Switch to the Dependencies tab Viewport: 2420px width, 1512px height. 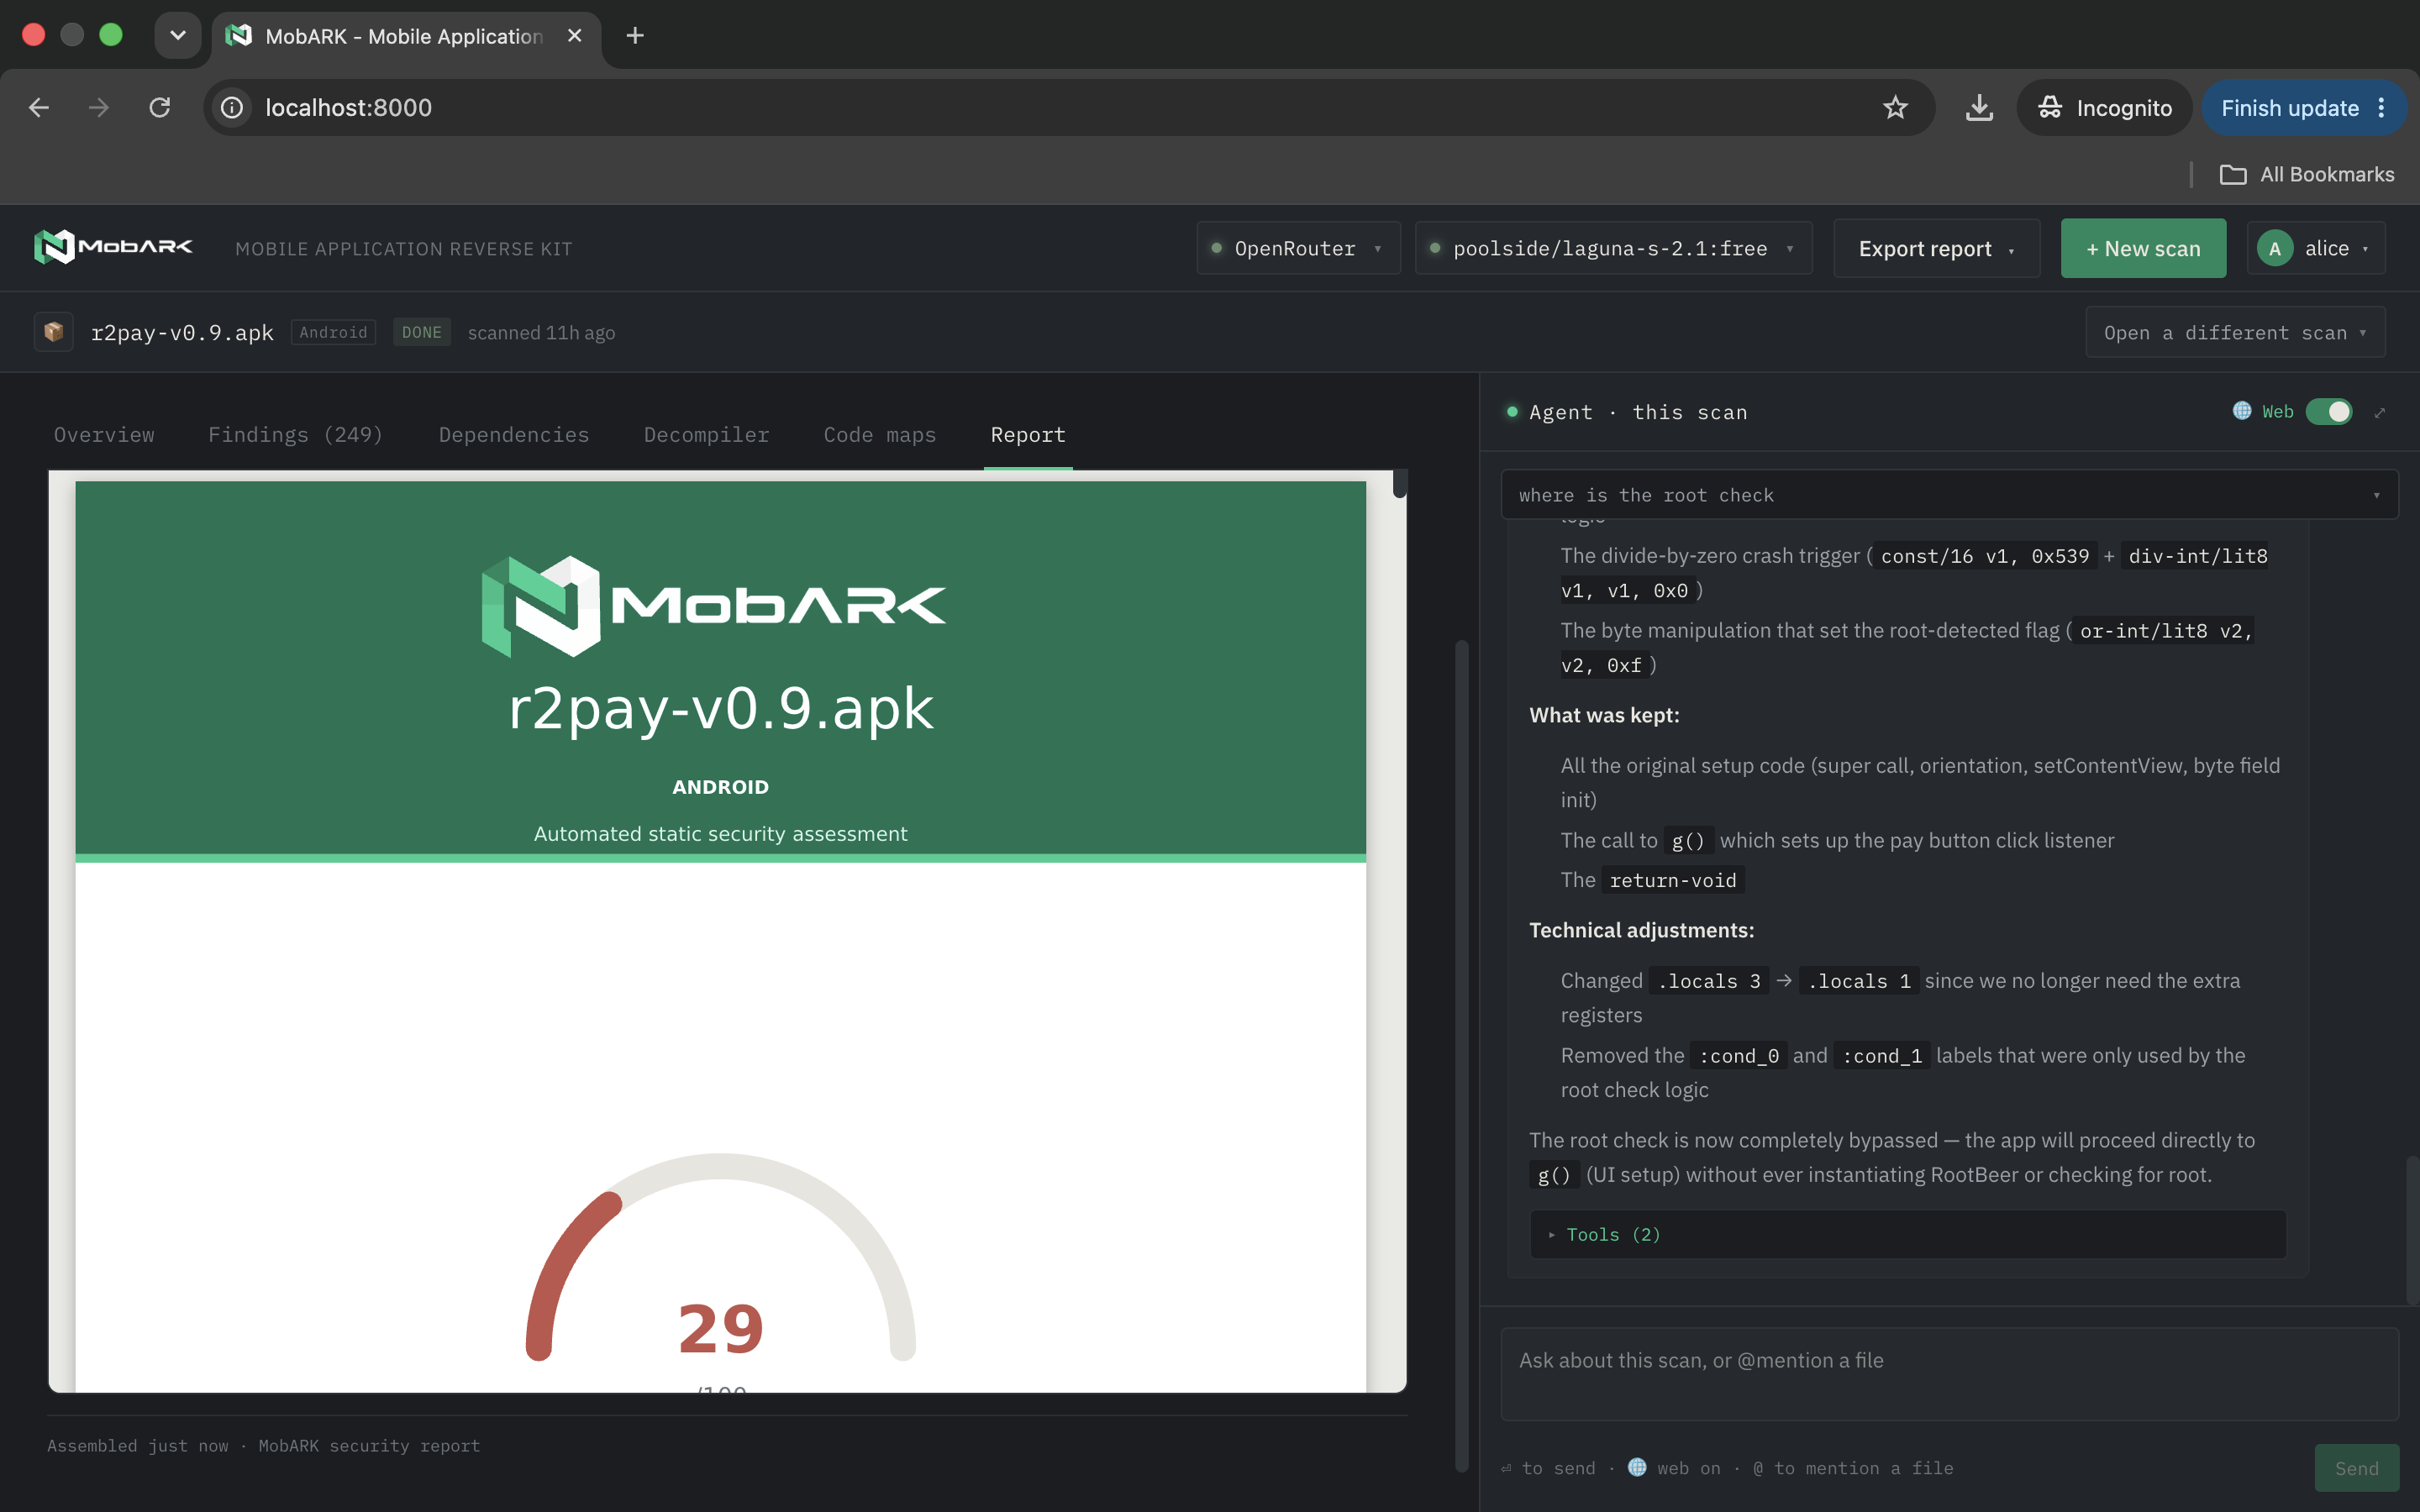point(514,434)
